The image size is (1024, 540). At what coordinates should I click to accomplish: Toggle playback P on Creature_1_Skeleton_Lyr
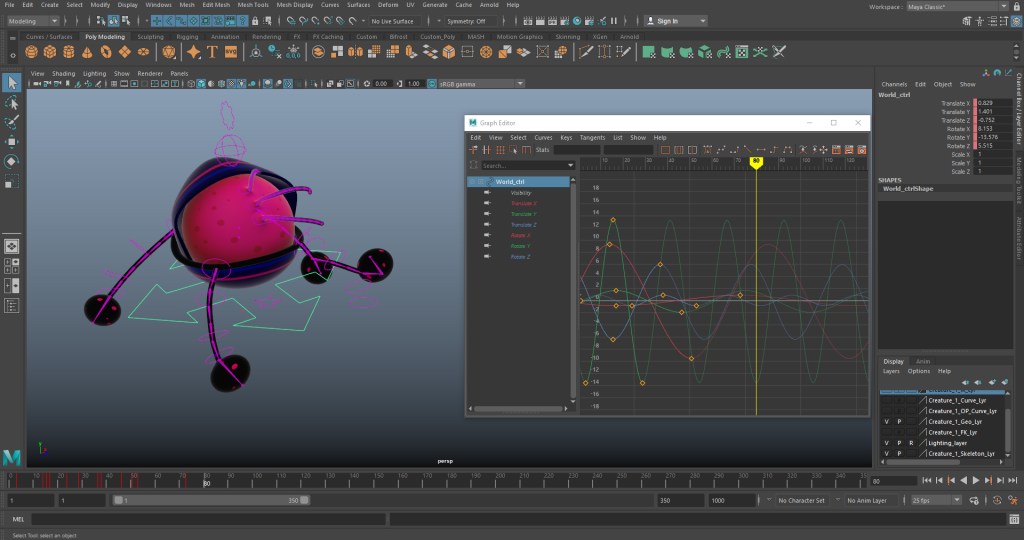click(899, 453)
